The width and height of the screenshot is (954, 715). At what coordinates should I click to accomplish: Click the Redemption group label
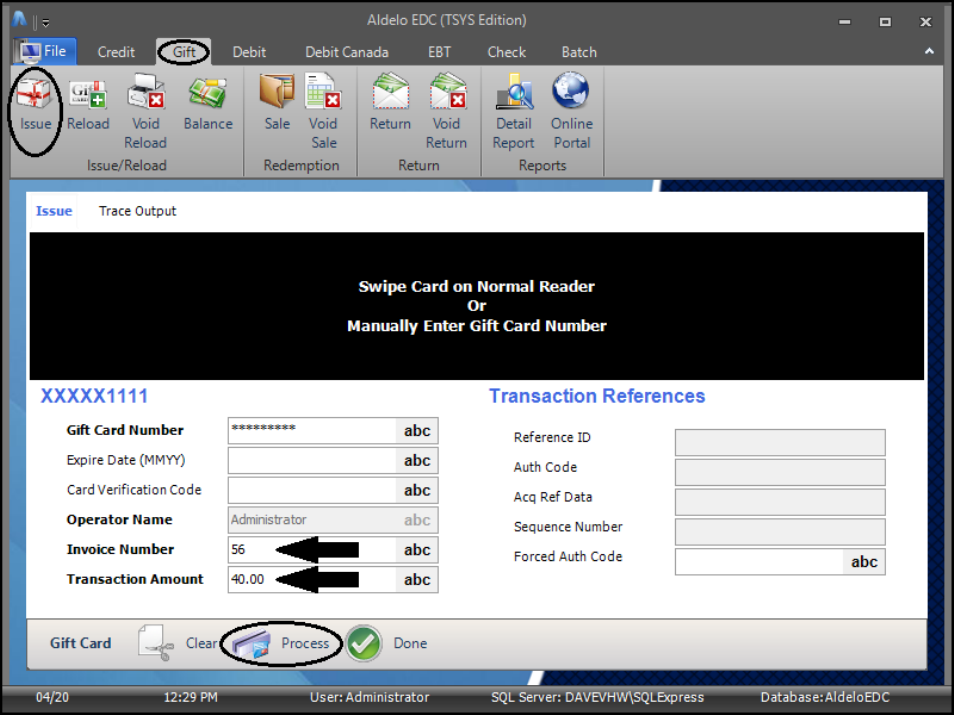(301, 166)
